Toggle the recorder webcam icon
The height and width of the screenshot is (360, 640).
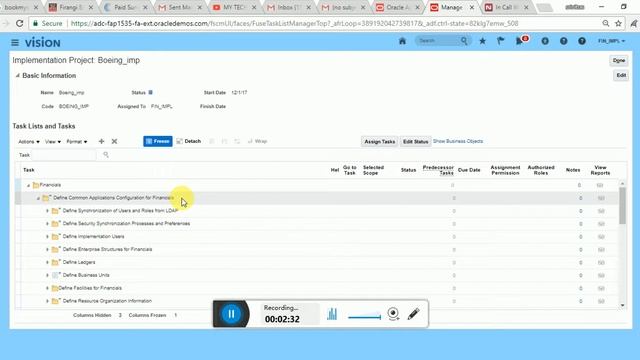coord(393,313)
